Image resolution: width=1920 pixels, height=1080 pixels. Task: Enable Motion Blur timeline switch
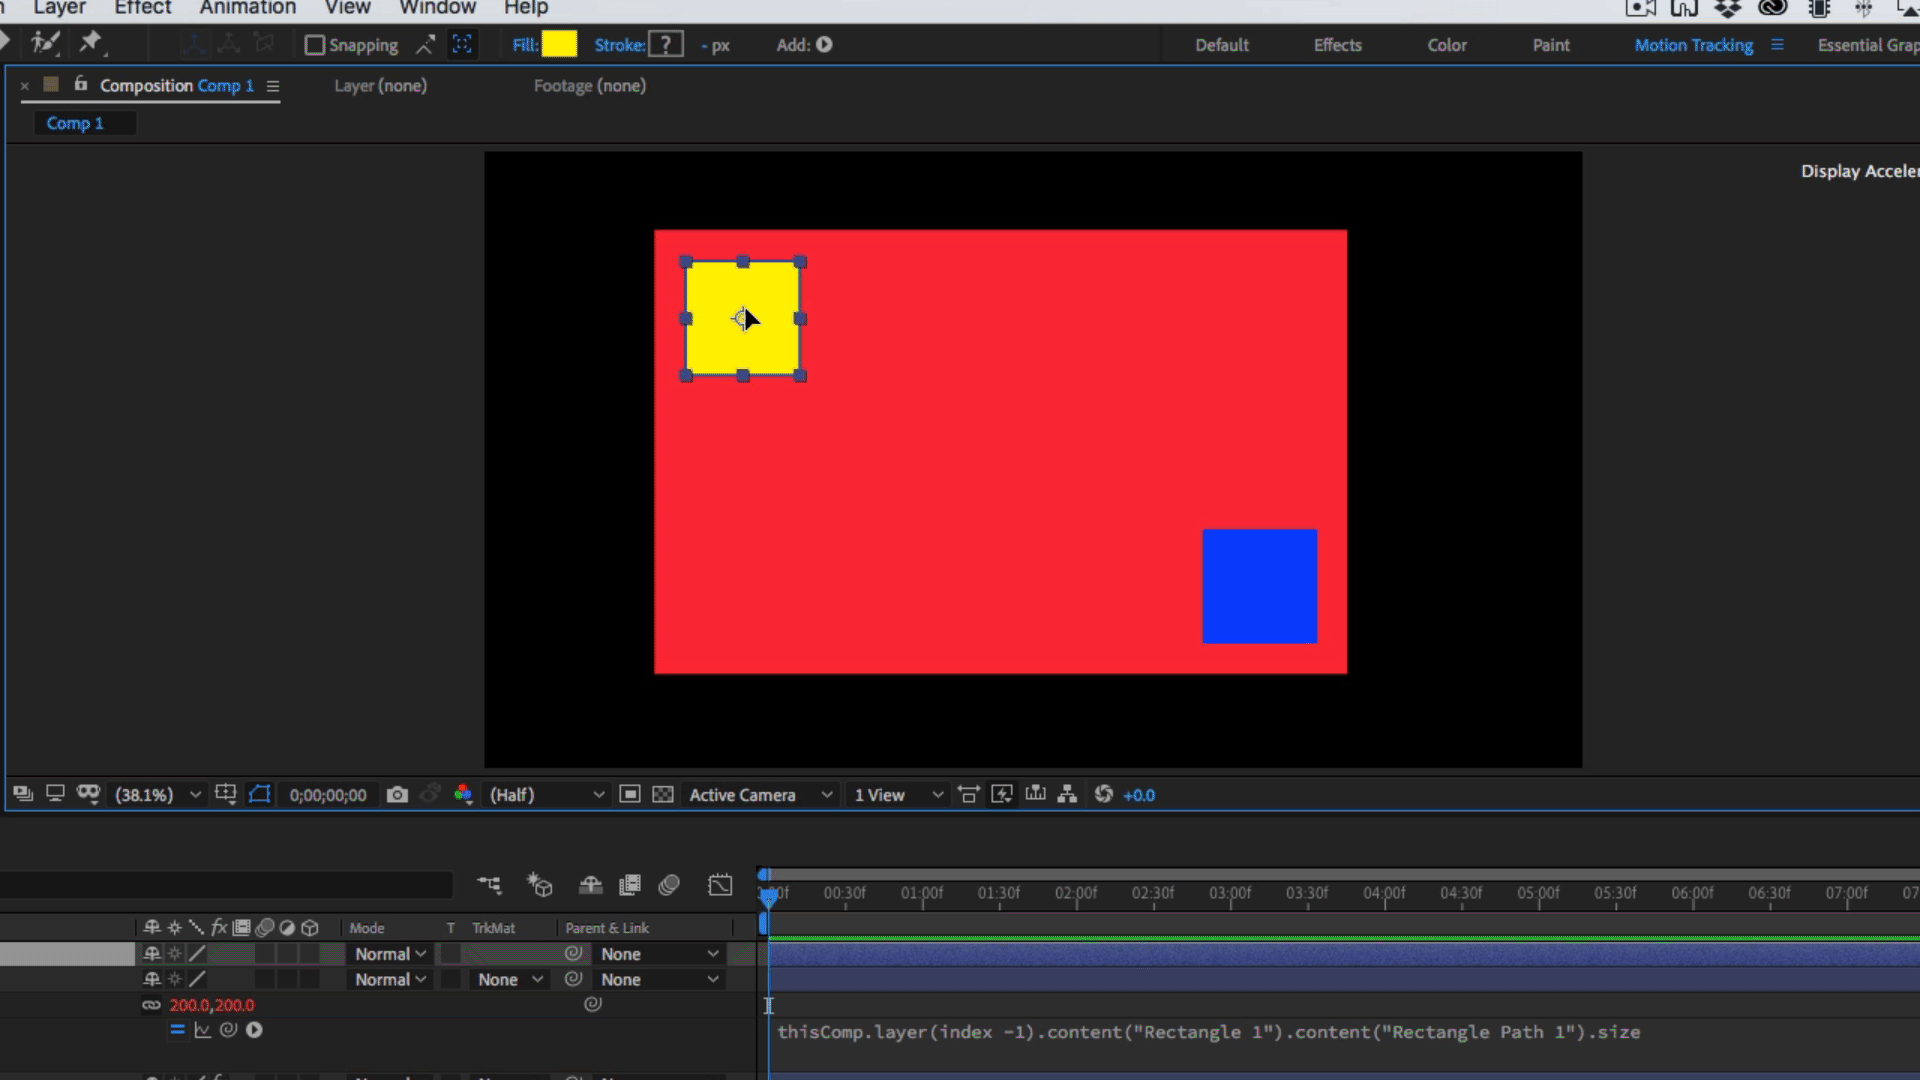point(669,885)
